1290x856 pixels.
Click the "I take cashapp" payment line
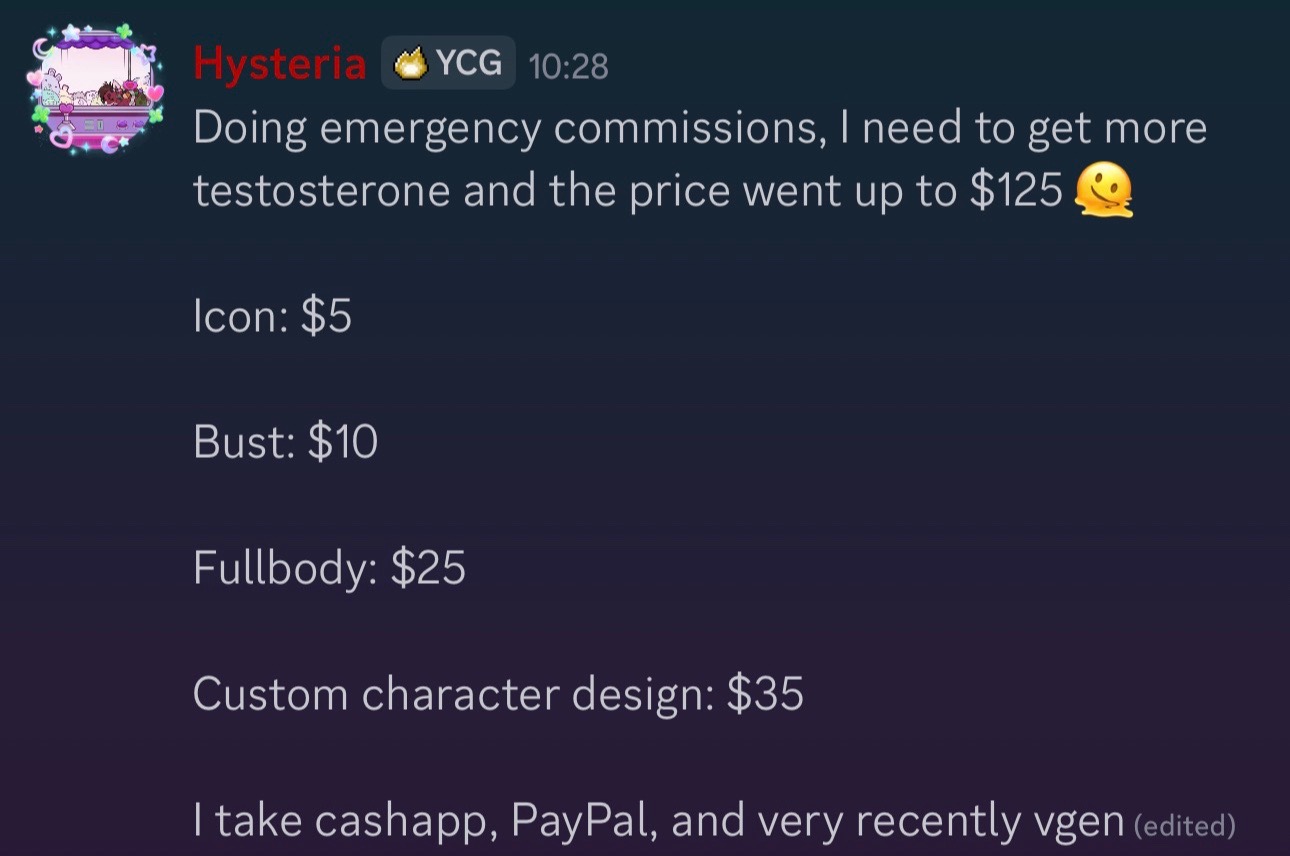coord(660,822)
